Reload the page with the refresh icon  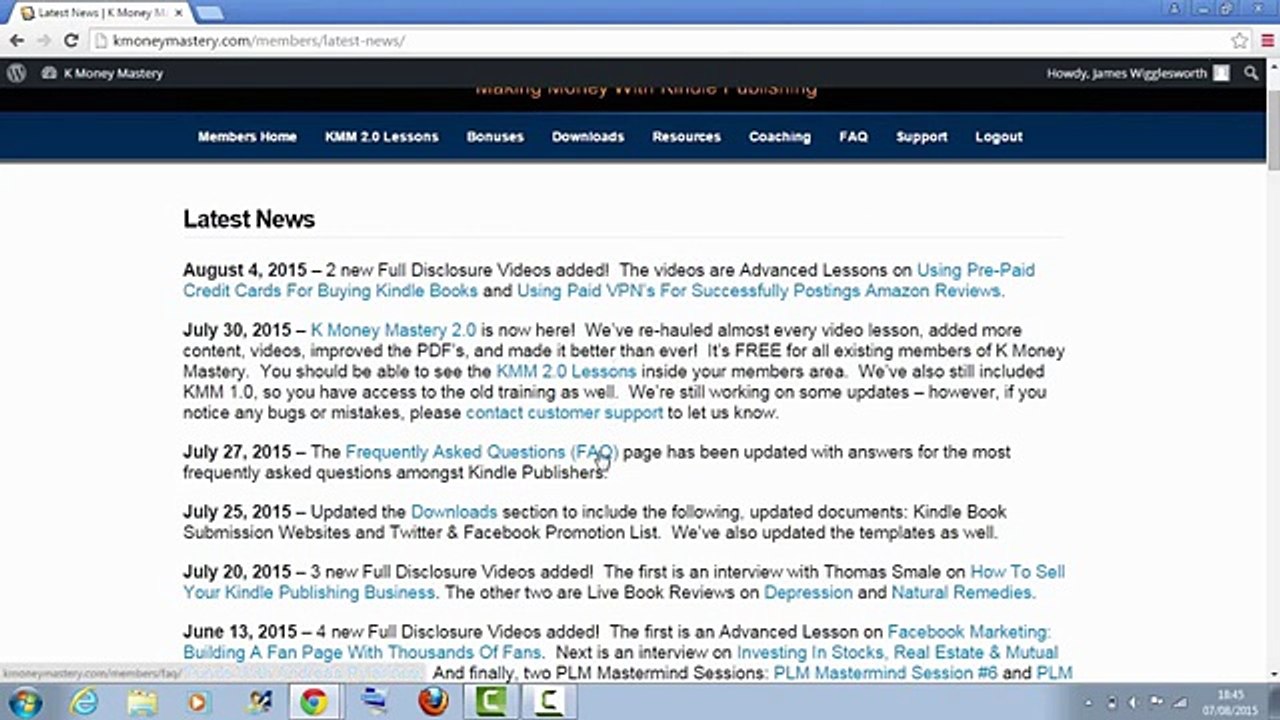(70, 41)
